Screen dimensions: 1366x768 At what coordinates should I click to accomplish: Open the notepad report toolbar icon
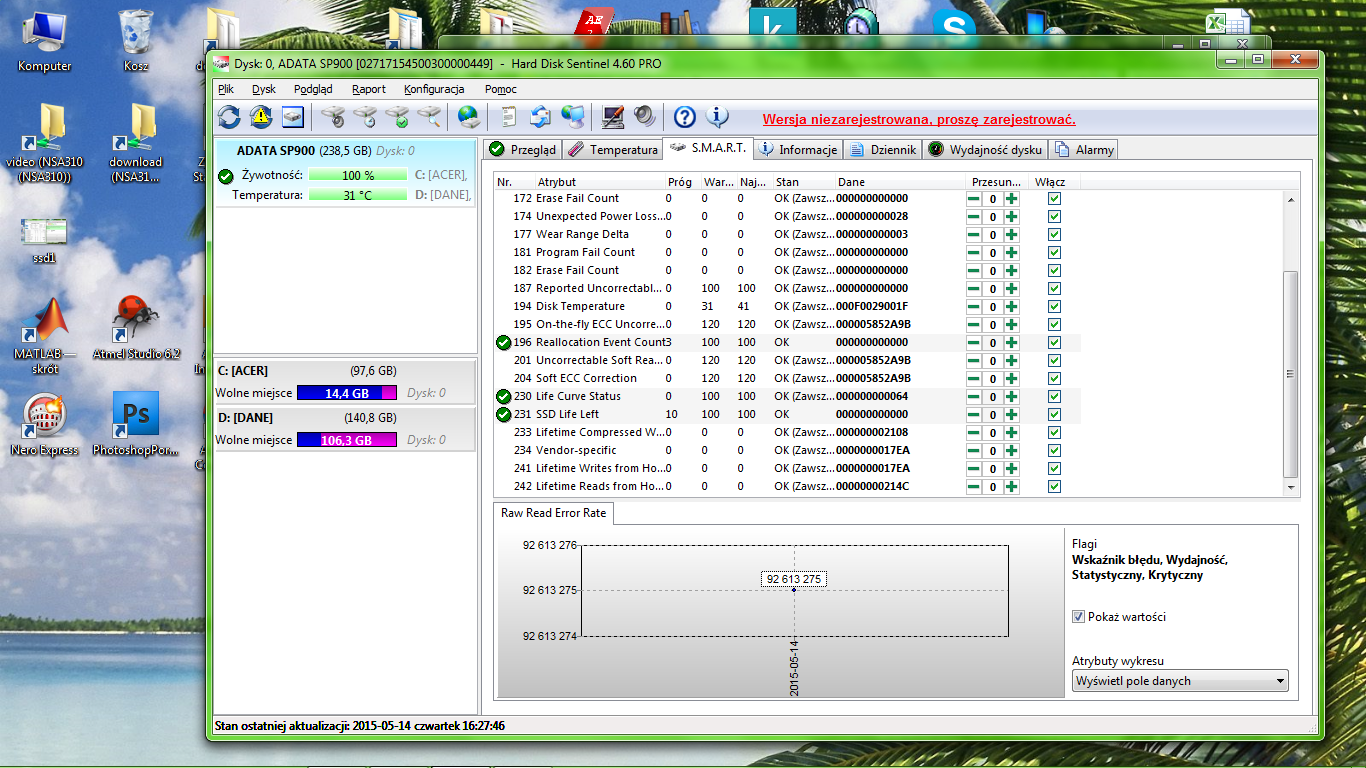tap(509, 117)
